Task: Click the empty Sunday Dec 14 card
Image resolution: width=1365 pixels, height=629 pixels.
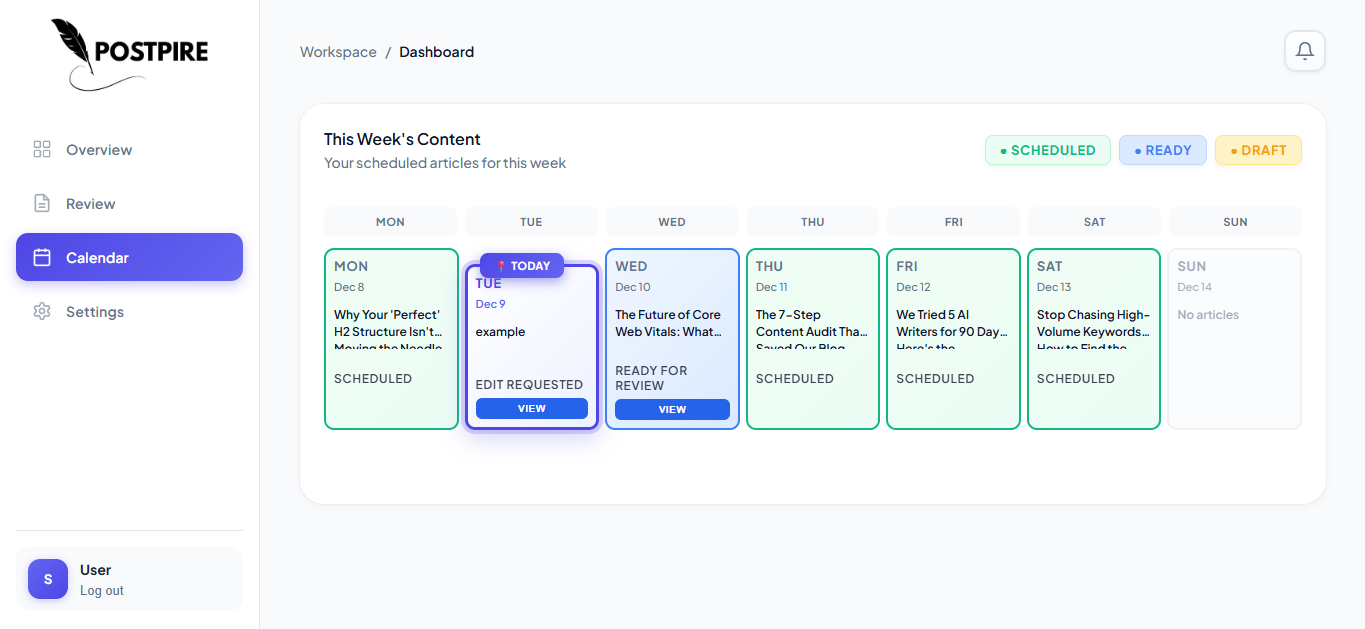Action: coord(1235,339)
